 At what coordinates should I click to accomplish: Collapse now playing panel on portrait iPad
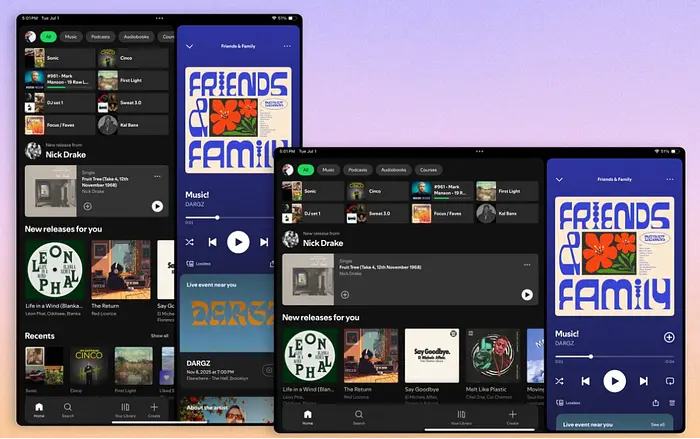click(189, 46)
